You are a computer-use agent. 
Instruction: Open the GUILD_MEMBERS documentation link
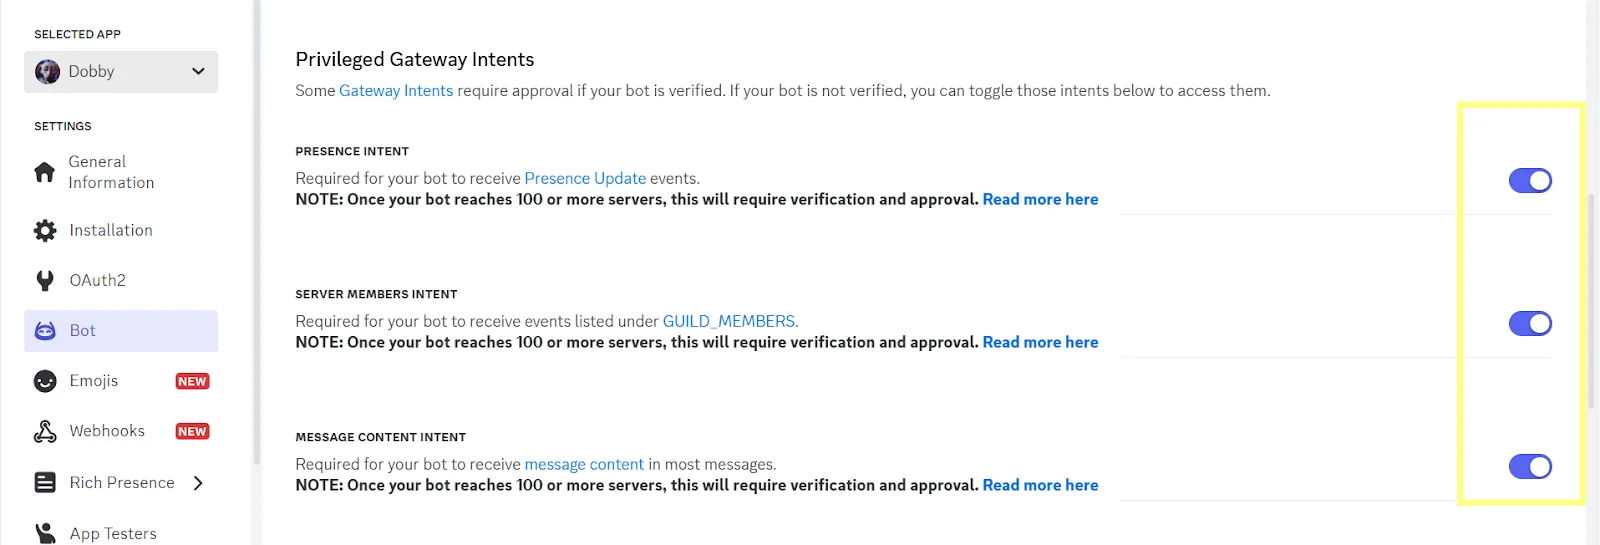coord(729,322)
